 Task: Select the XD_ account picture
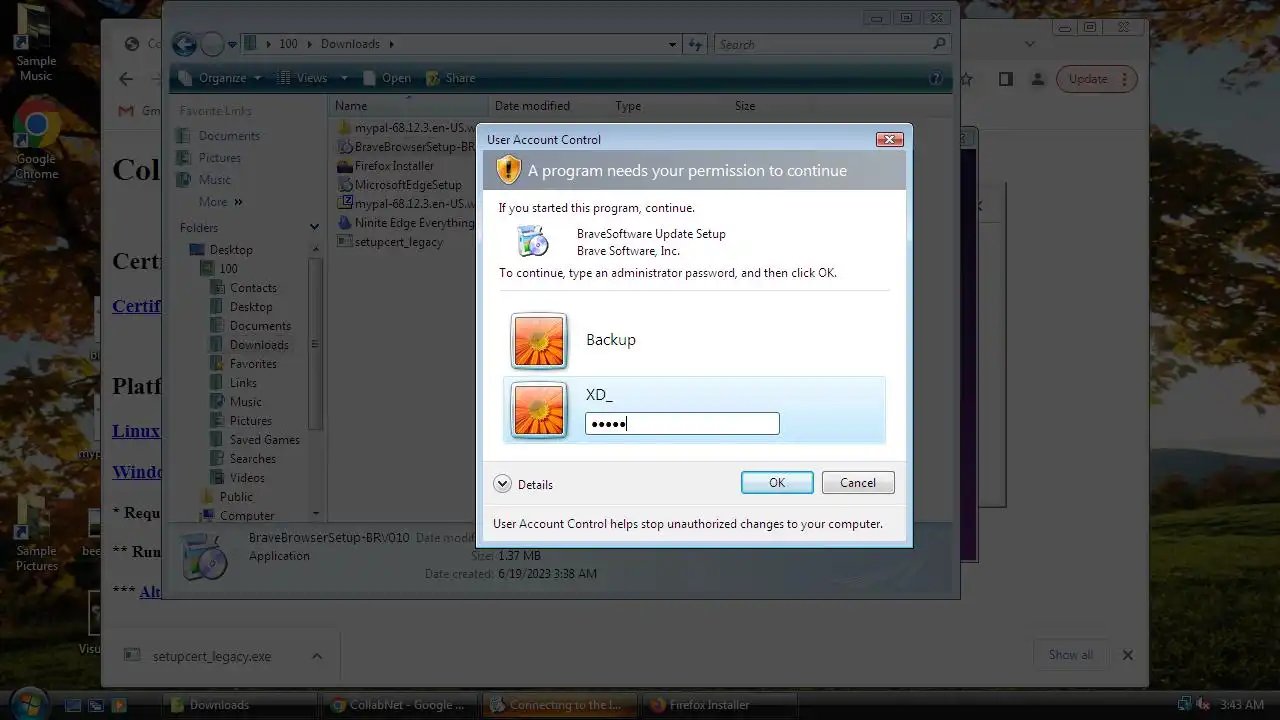coord(539,410)
